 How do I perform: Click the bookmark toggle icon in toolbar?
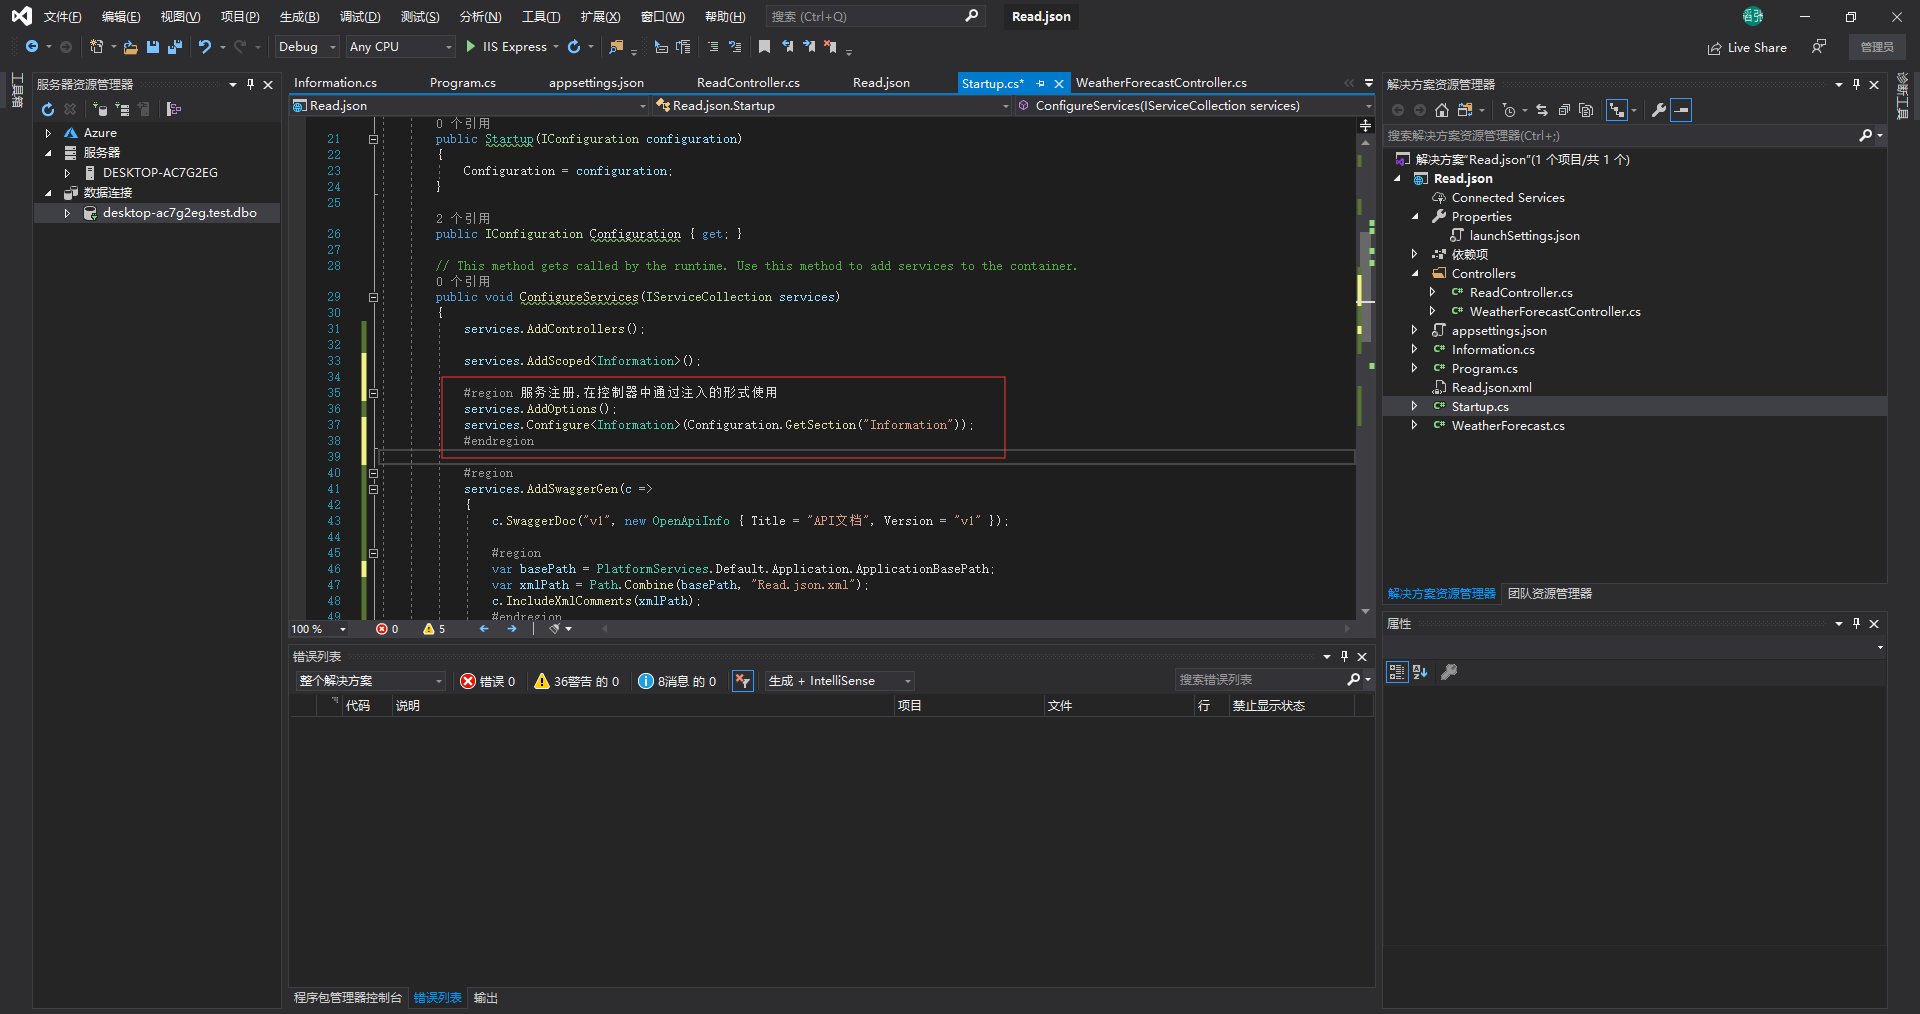[764, 47]
